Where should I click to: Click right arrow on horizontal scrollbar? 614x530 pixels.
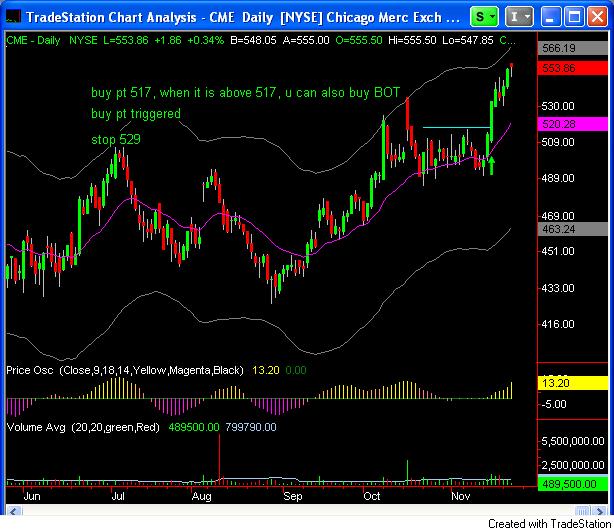click(599, 511)
